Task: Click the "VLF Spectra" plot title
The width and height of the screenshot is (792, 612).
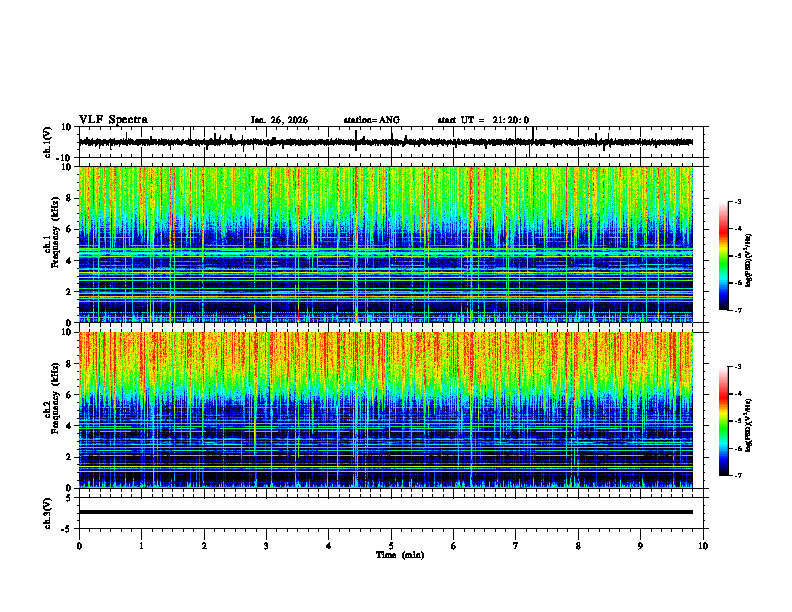Action: coord(113,120)
